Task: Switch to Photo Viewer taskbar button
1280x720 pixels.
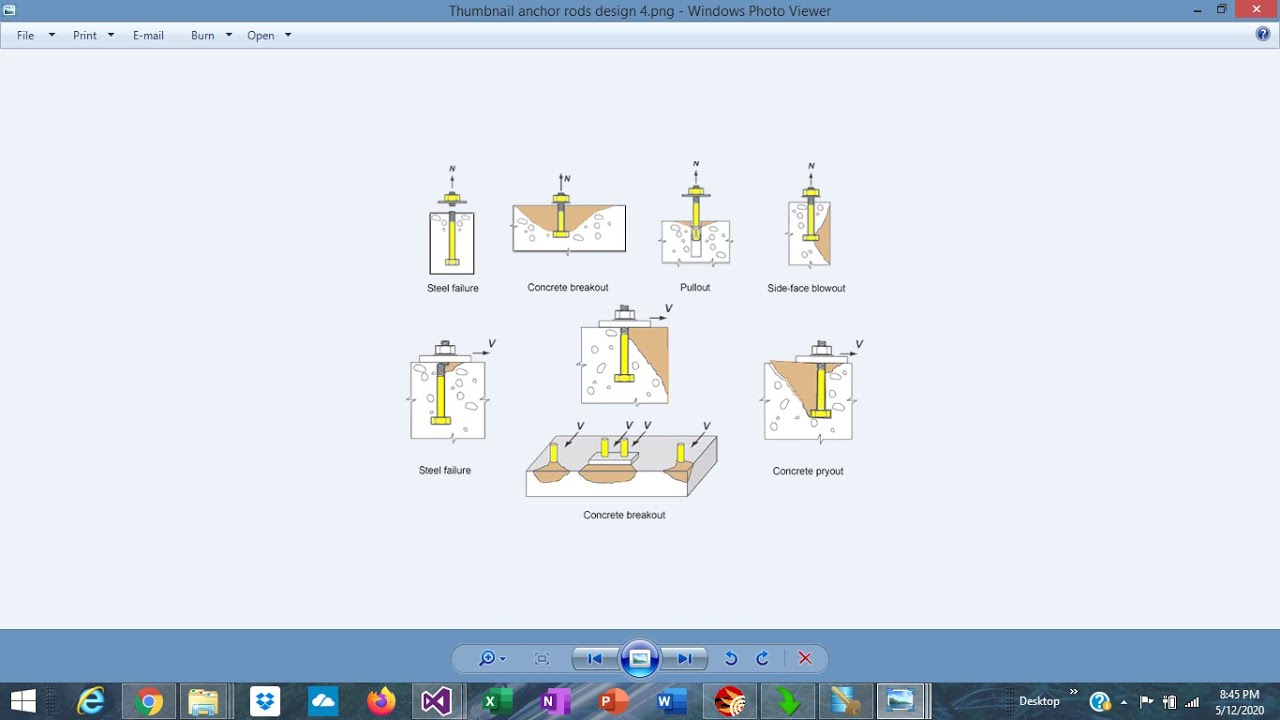Action: click(901, 701)
